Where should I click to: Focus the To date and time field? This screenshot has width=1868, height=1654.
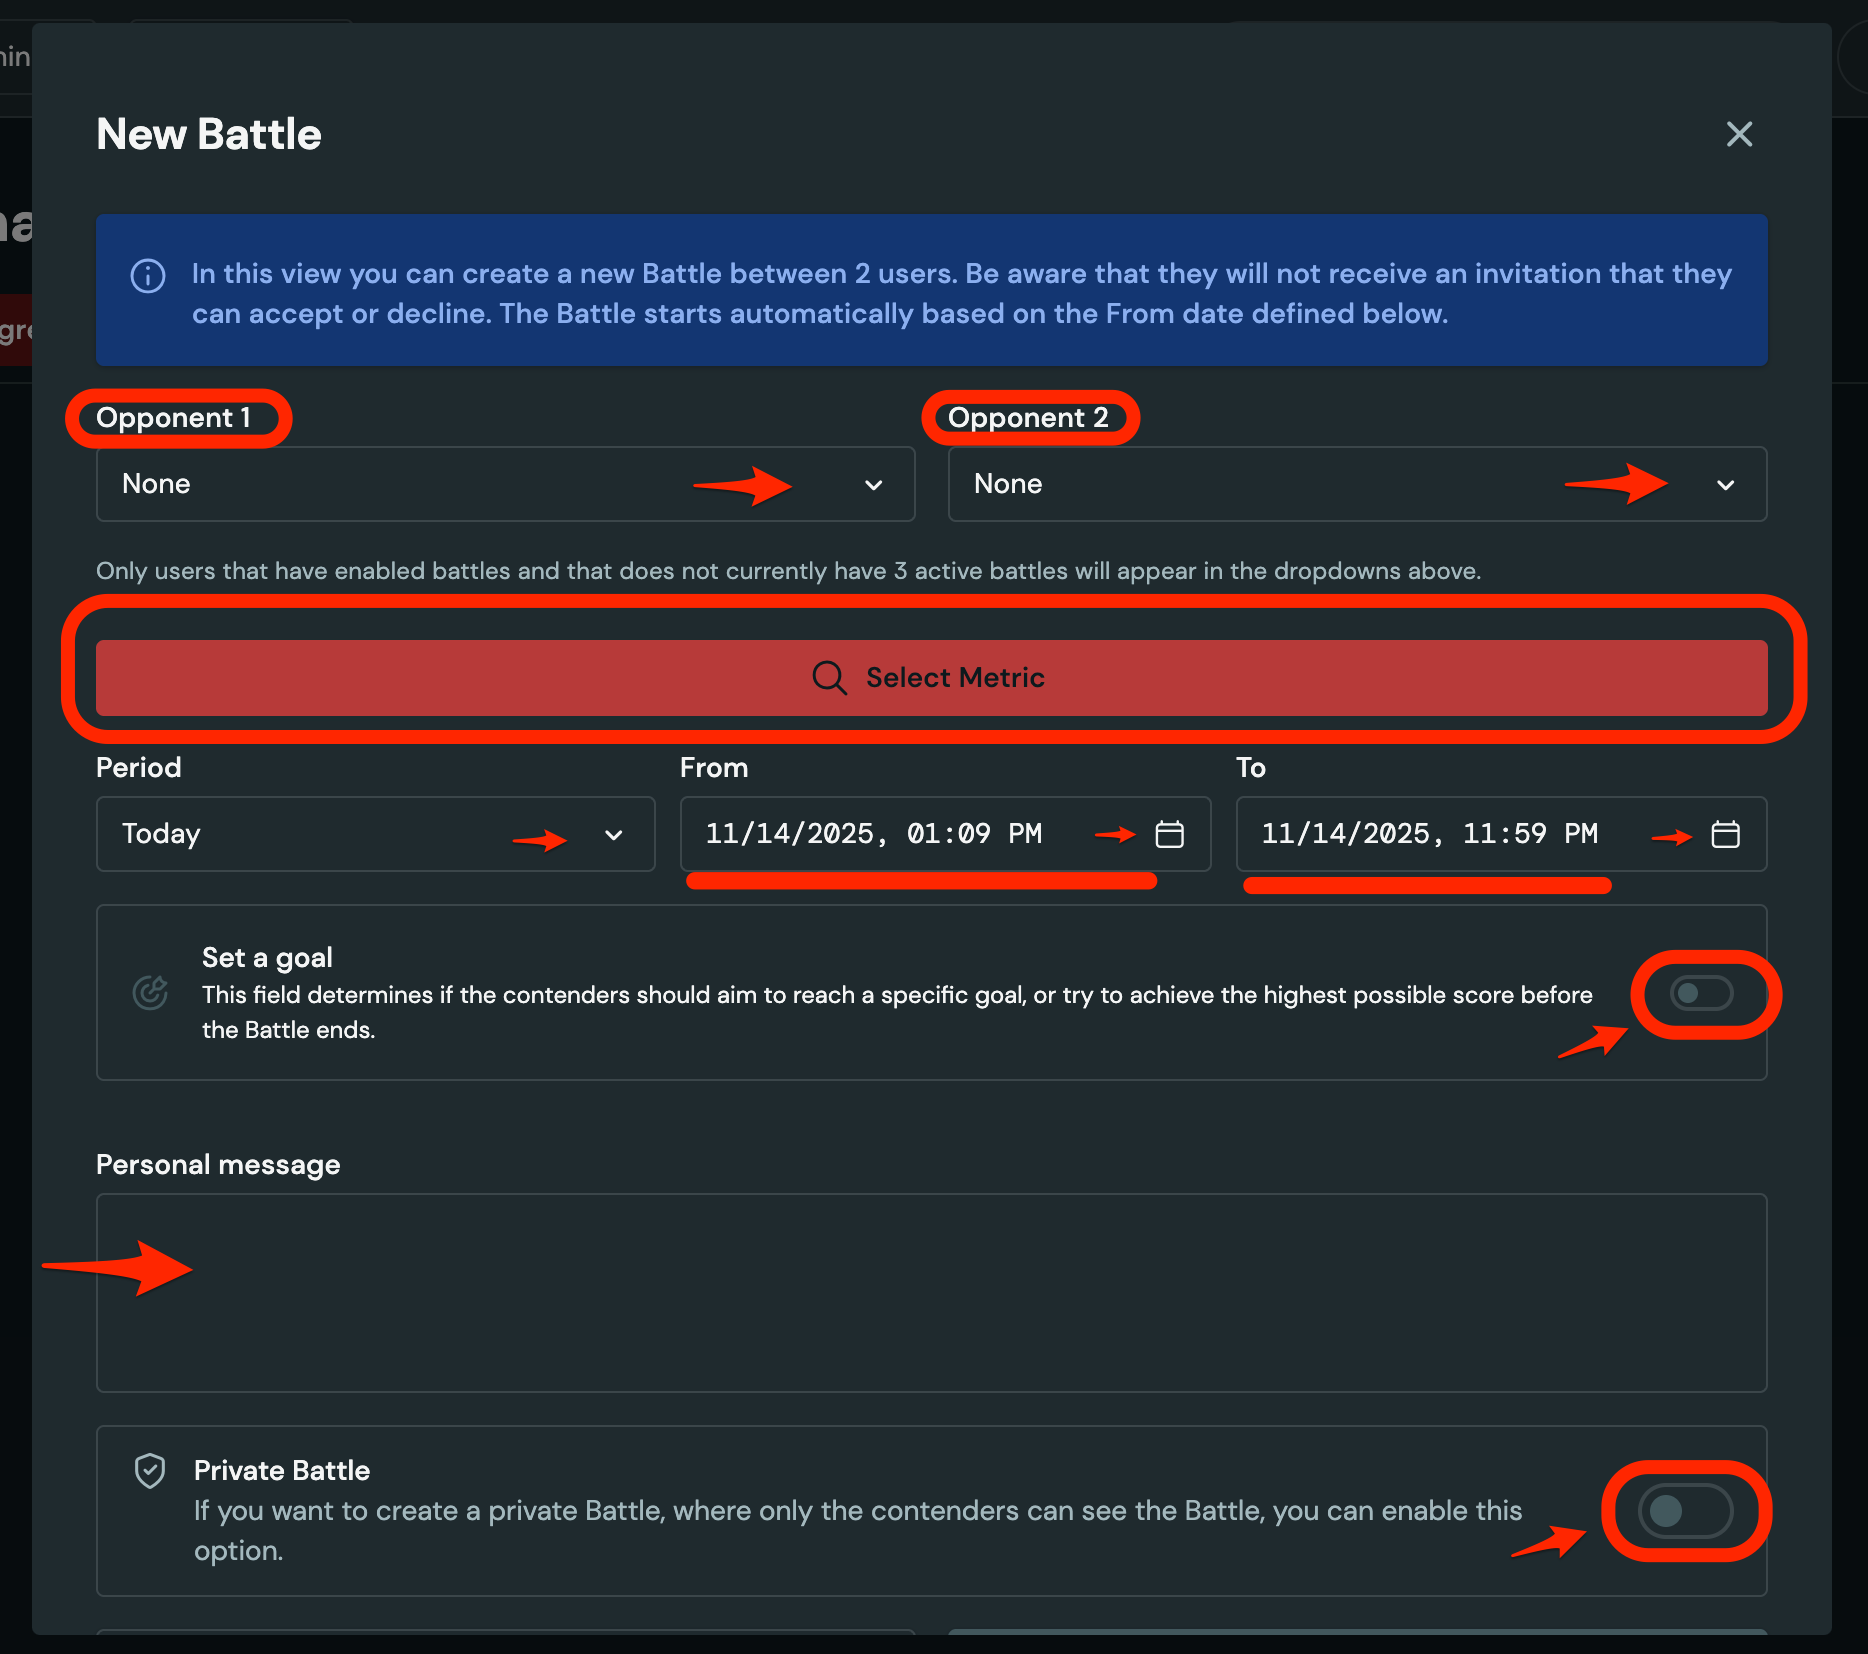pos(1429,834)
